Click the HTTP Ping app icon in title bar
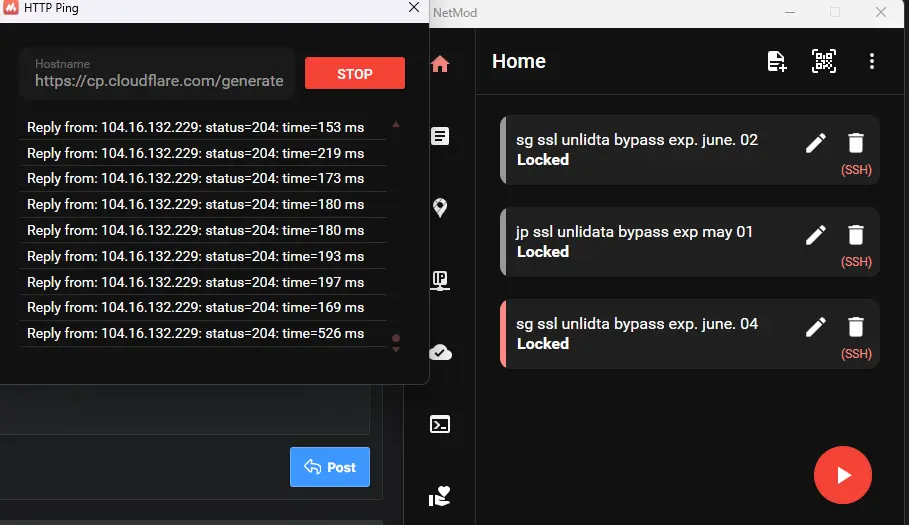This screenshot has width=909, height=525. click(x=10, y=7)
